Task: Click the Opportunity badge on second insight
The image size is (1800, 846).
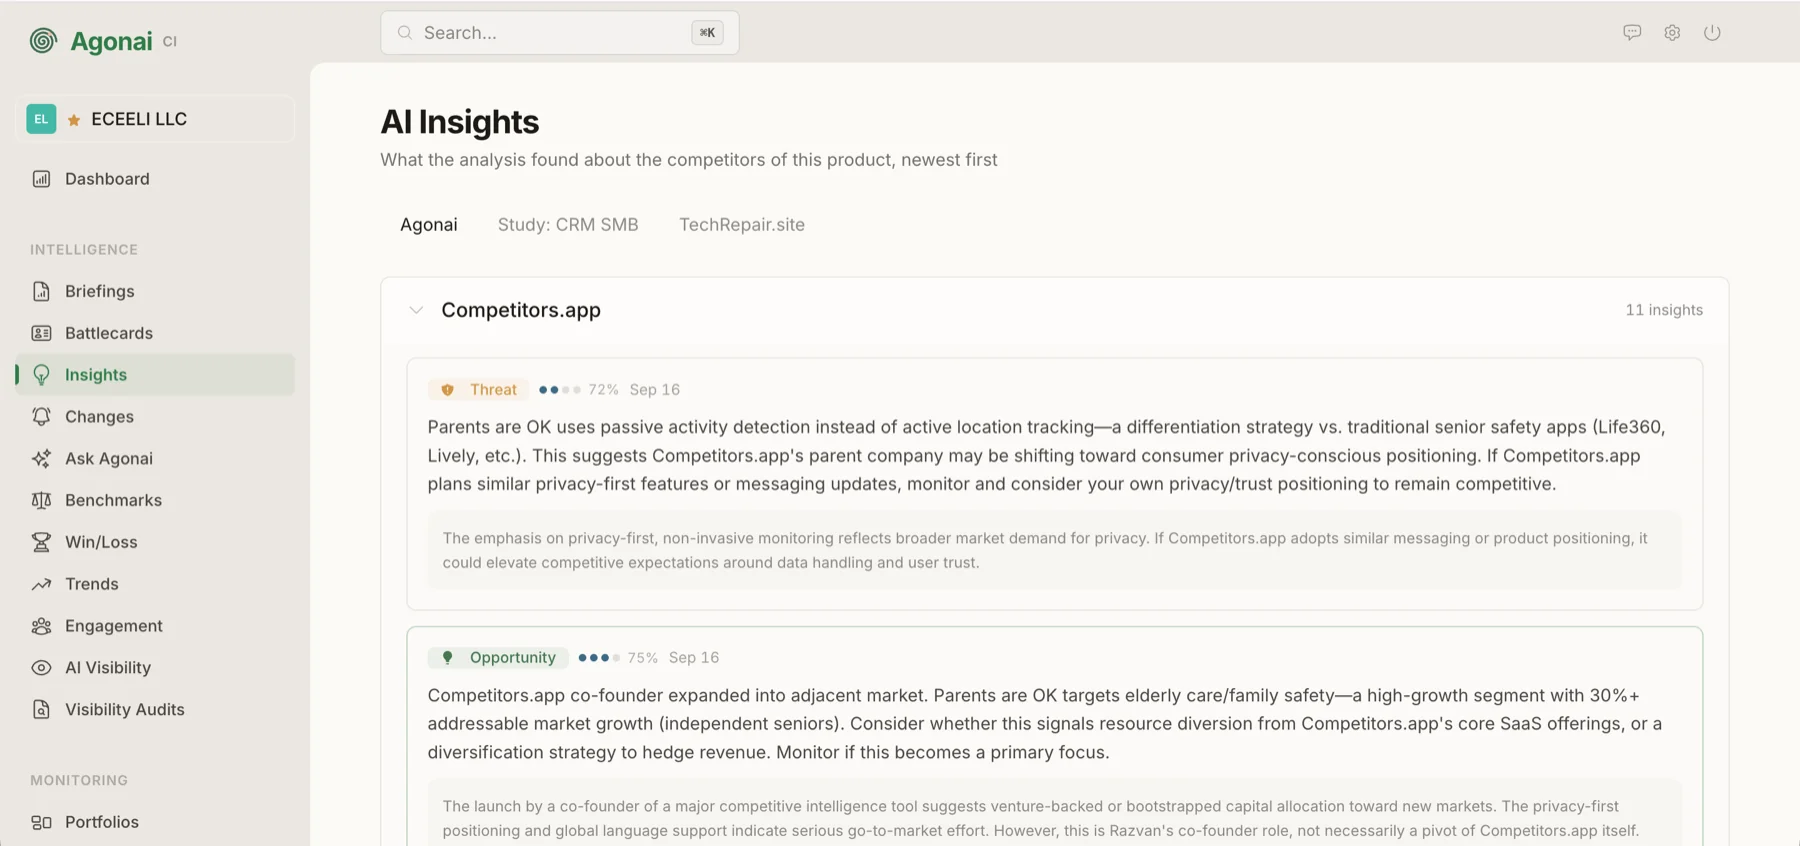Action: [498, 658]
